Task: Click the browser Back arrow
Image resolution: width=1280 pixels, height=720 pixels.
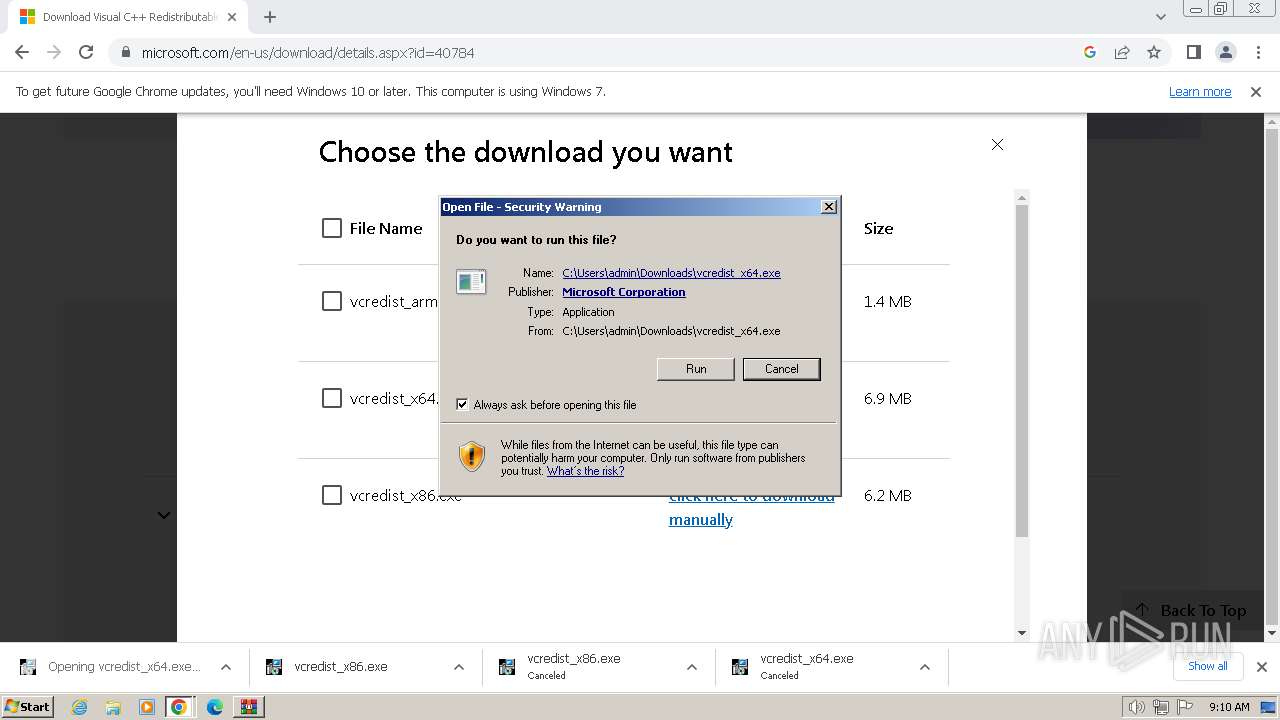Action: click(22, 52)
